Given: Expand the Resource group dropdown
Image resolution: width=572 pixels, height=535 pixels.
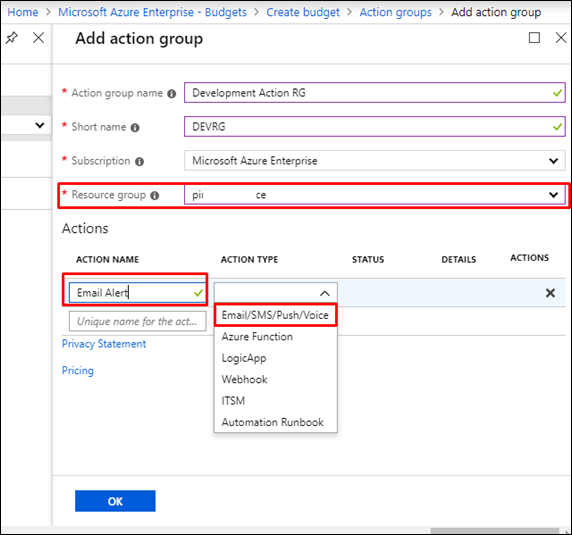Looking at the screenshot, I should 375,195.
